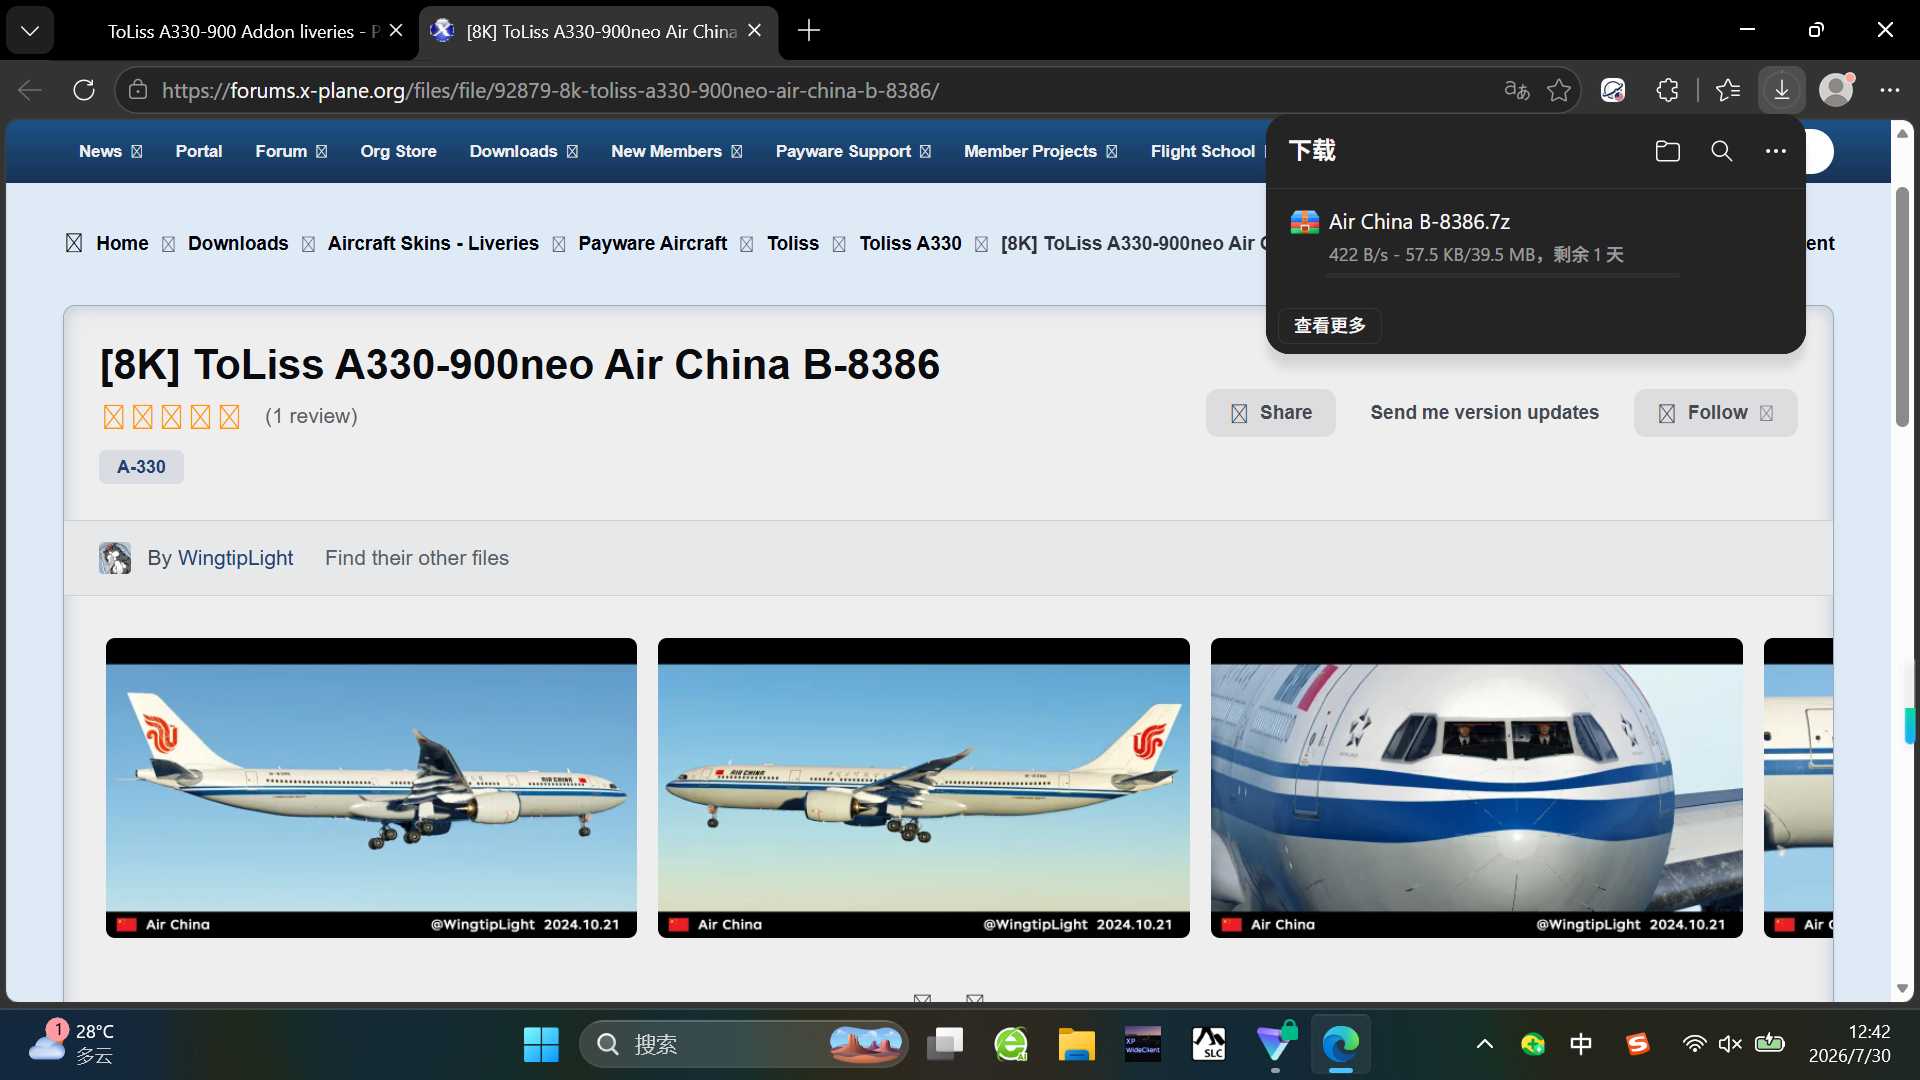Expand the Forum menu
The height and width of the screenshot is (1080, 1920).
(x=291, y=151)
